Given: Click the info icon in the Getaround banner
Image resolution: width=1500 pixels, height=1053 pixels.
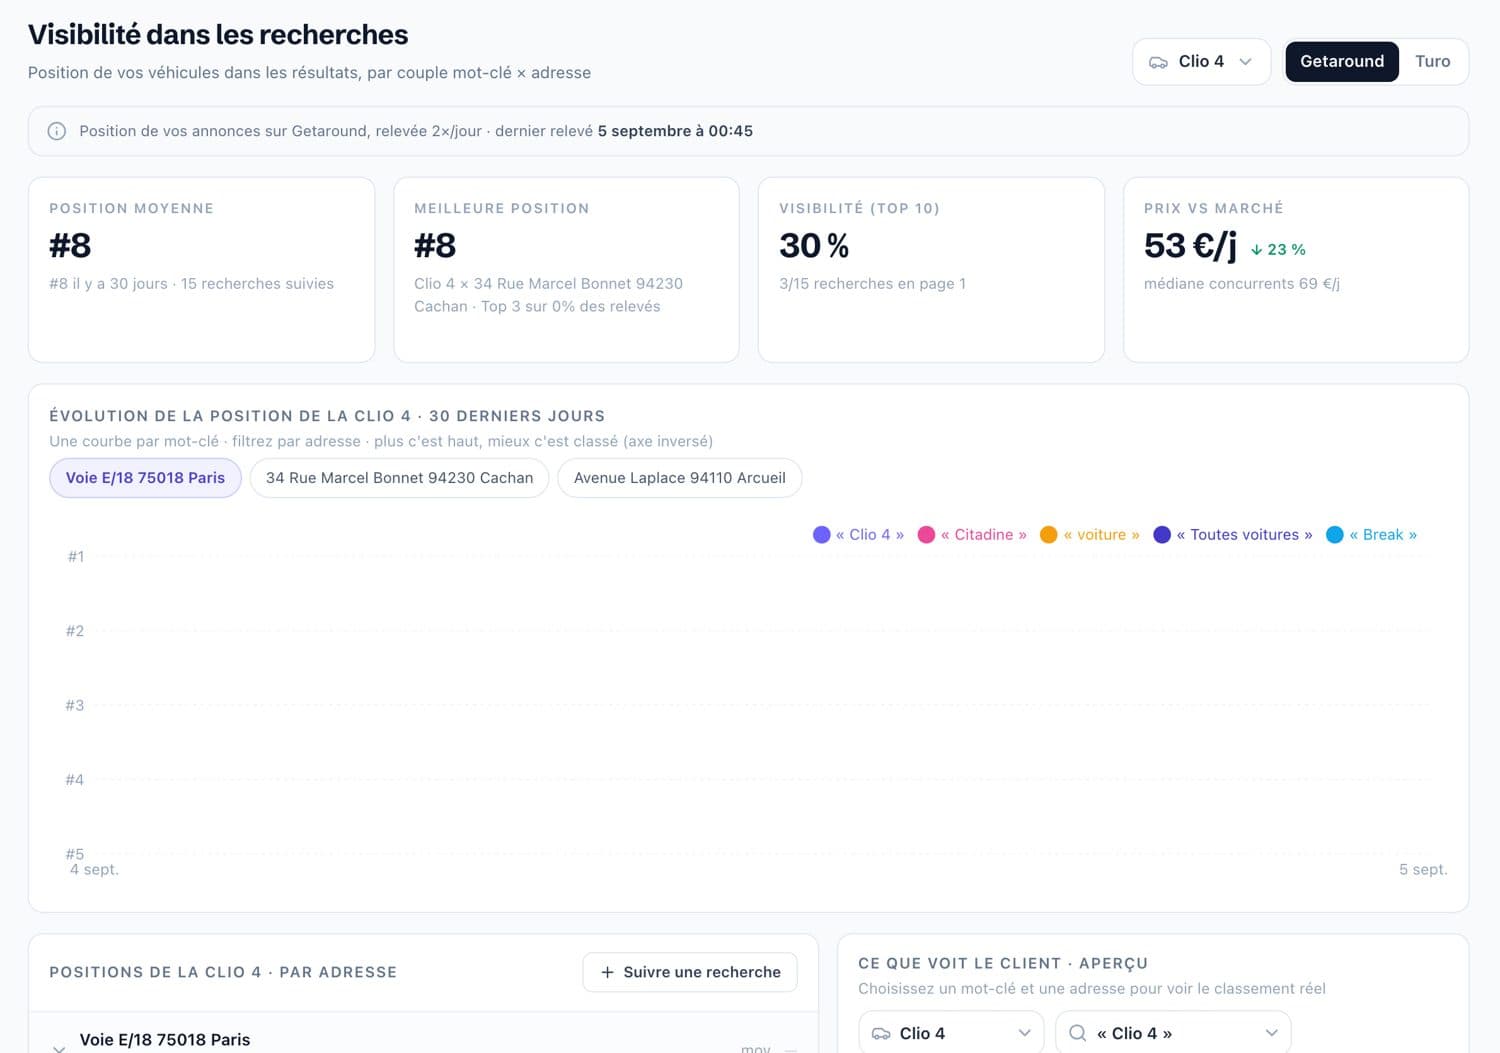Looking at the screenshot, I should click(57, 131).
